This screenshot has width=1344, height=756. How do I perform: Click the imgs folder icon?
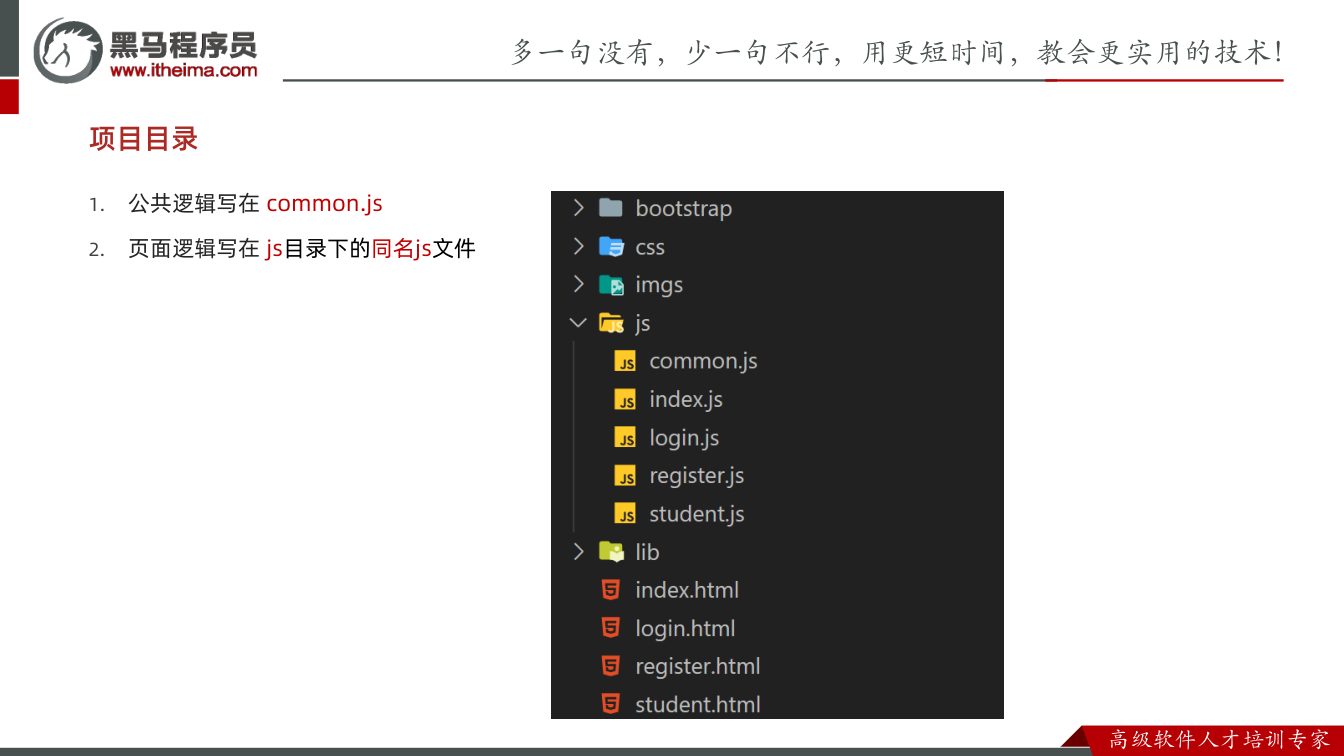[x=611, y=285]
